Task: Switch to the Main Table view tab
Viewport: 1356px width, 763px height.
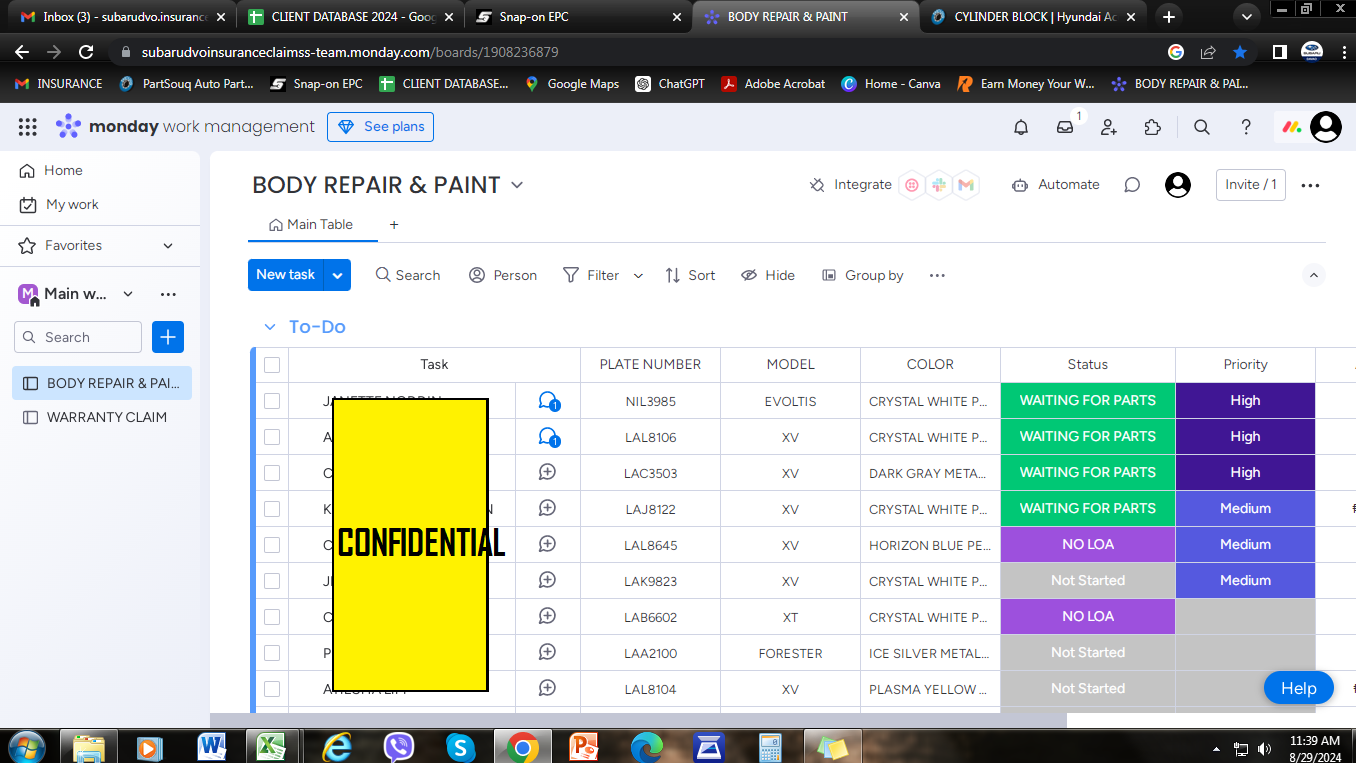Action: point(311,225)
